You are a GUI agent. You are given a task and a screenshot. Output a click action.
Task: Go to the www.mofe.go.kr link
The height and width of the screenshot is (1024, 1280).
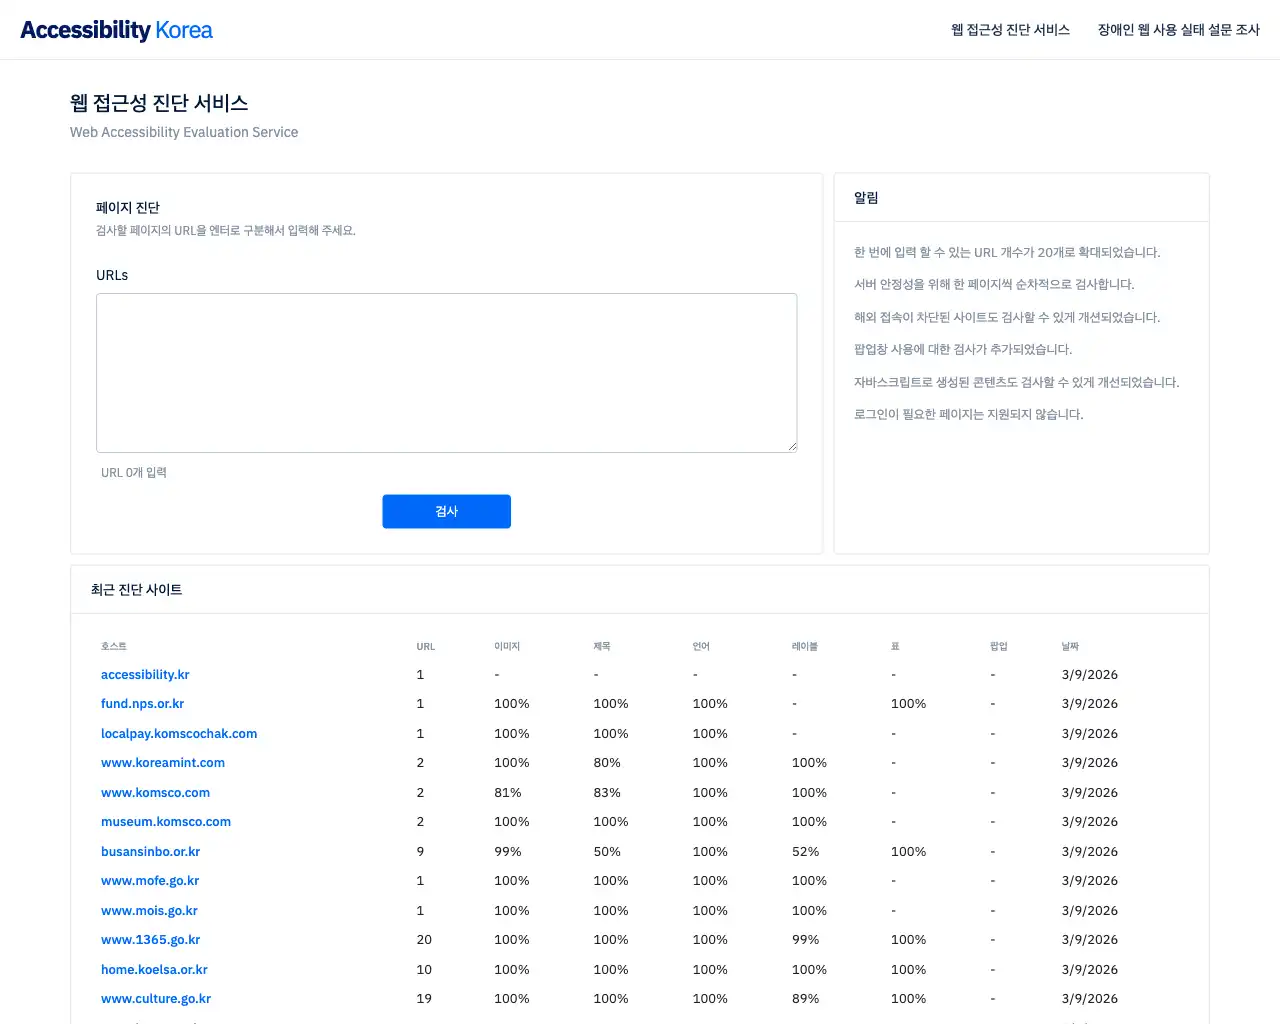[x=150, y=881]
